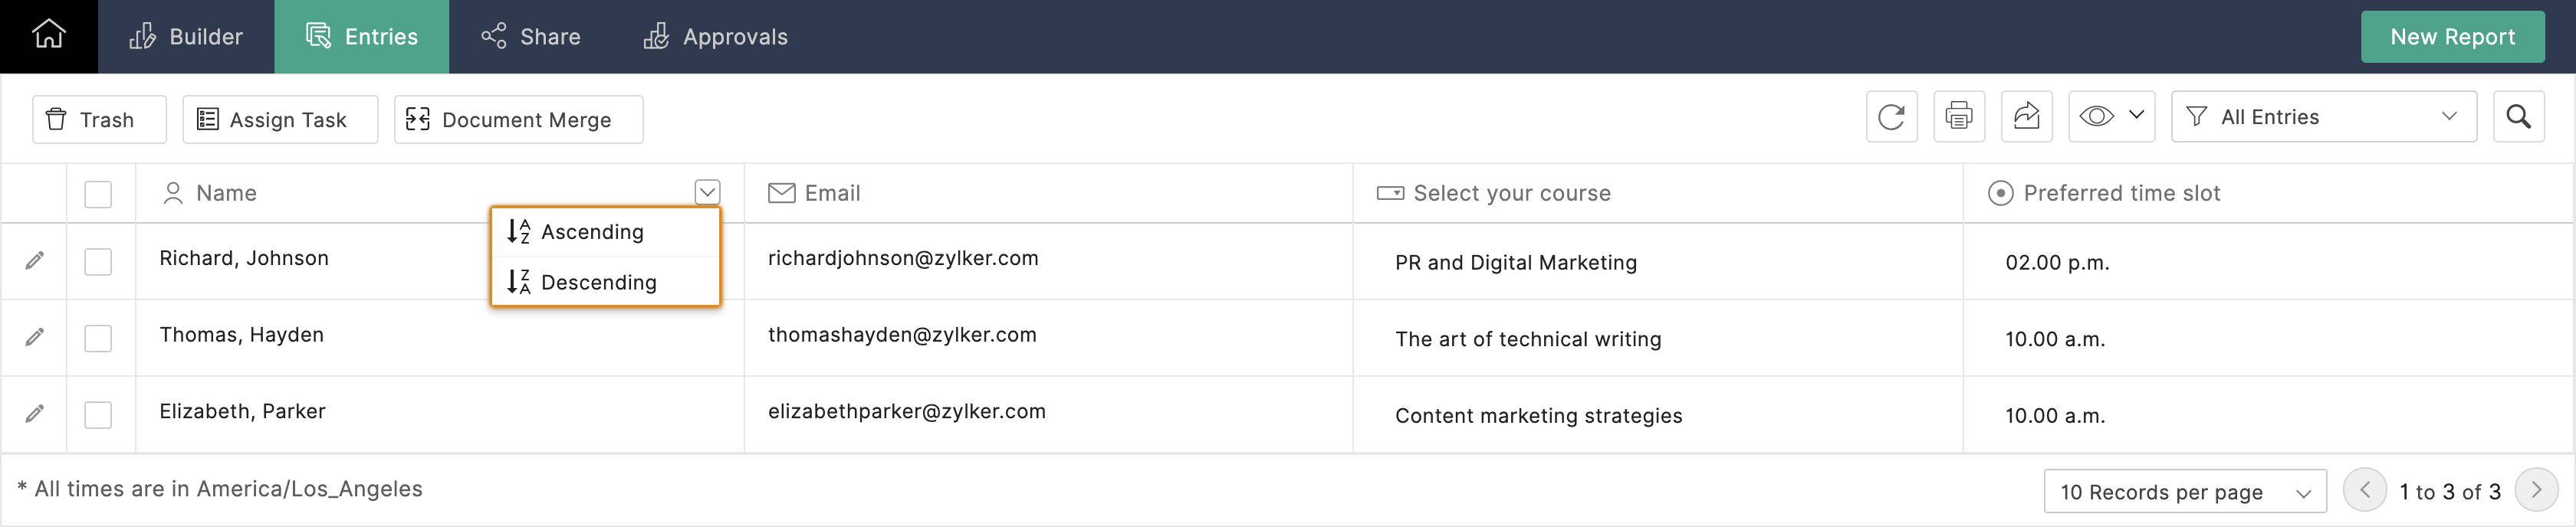Edit Elizabeth Parker entry pencil icon
The image size is (2576, 527).
pyautogui.click(x=35, y=414)
